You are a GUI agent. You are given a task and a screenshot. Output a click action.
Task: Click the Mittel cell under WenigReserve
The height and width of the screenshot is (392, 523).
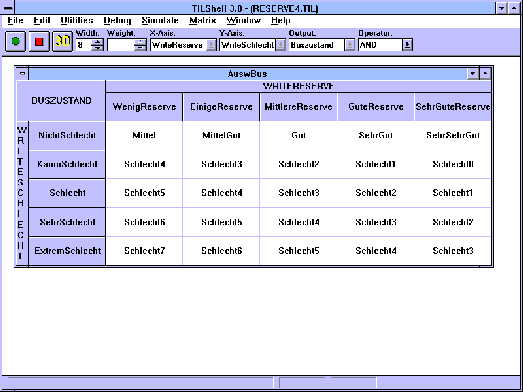pos(144,135)
